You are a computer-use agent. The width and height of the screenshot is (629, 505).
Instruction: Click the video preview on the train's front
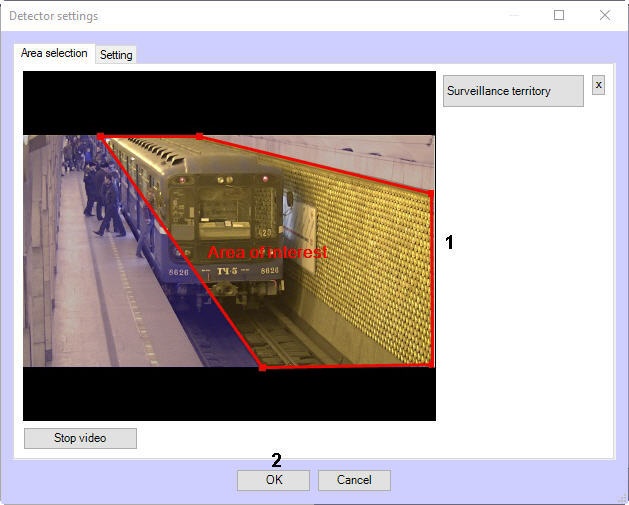pos(225,225)
